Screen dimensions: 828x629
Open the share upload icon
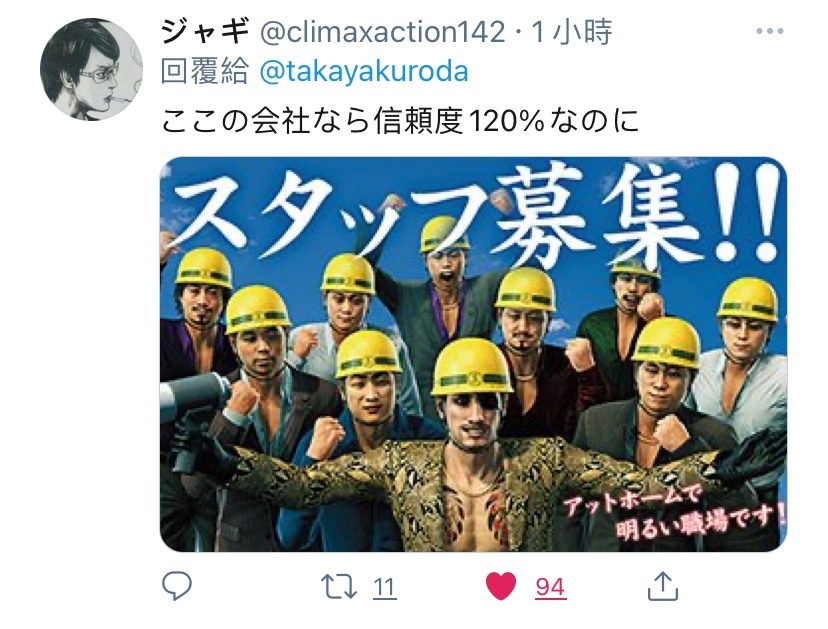tap(663, 586)
